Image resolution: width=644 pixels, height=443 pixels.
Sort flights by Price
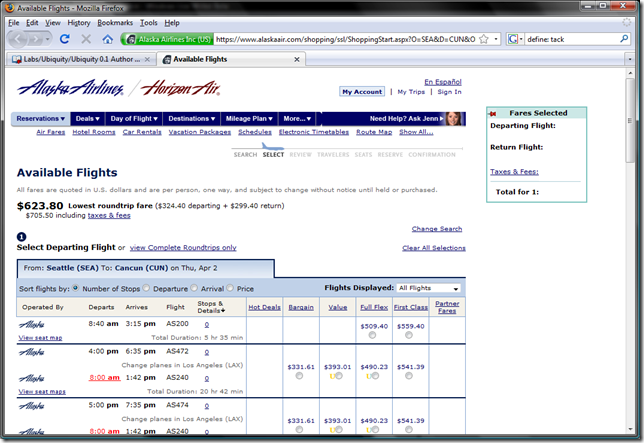[230, 288]
